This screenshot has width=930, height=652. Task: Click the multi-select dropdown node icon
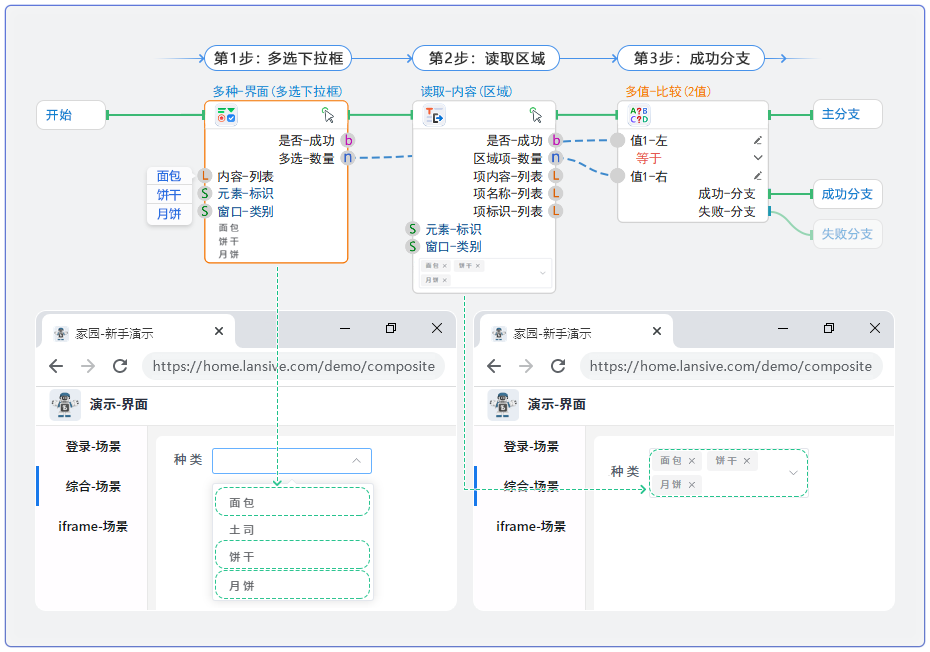coord(227,116)
